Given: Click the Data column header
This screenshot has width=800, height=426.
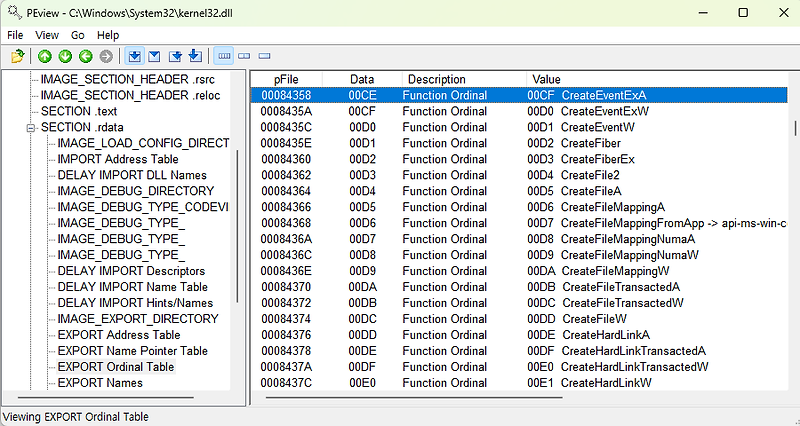Looking at the screenshot, I should pyautogui.click(x=362, y=80).
